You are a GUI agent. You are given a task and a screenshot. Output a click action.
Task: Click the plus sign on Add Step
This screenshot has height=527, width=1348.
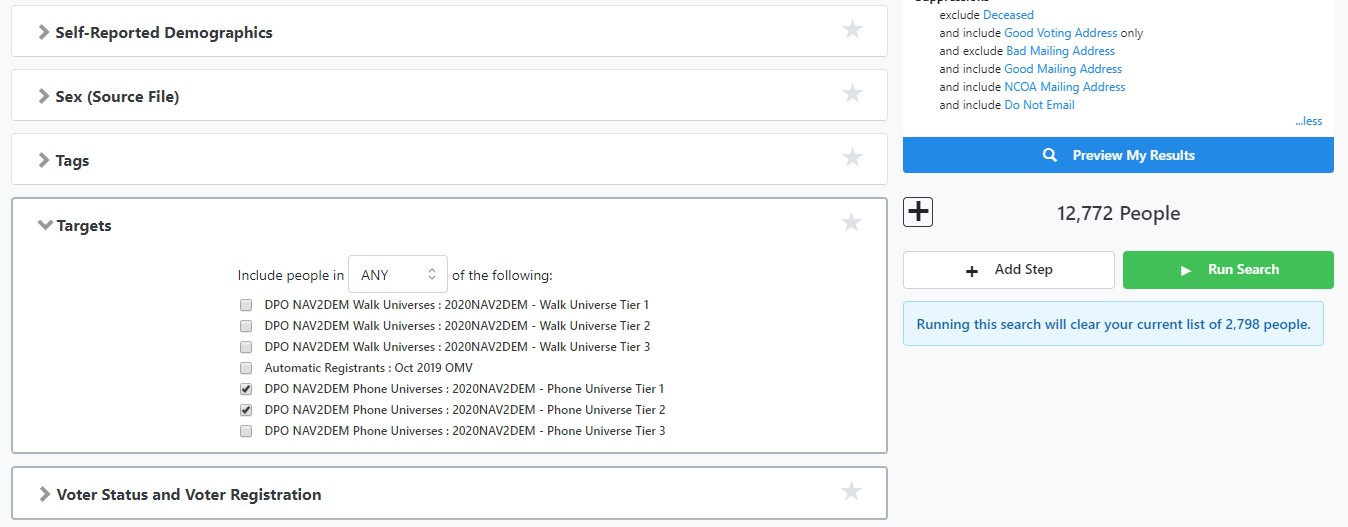(x=971, y=271)
